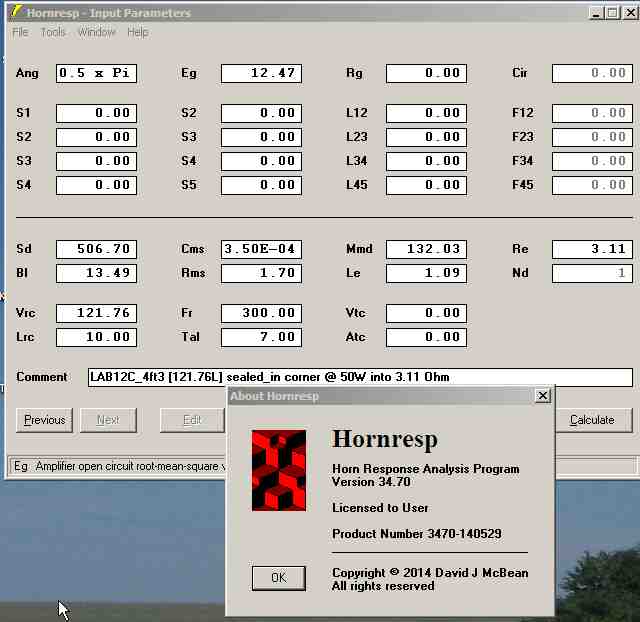Click the L23 input field
640x622 pixels.
click(x=426, y=138)
